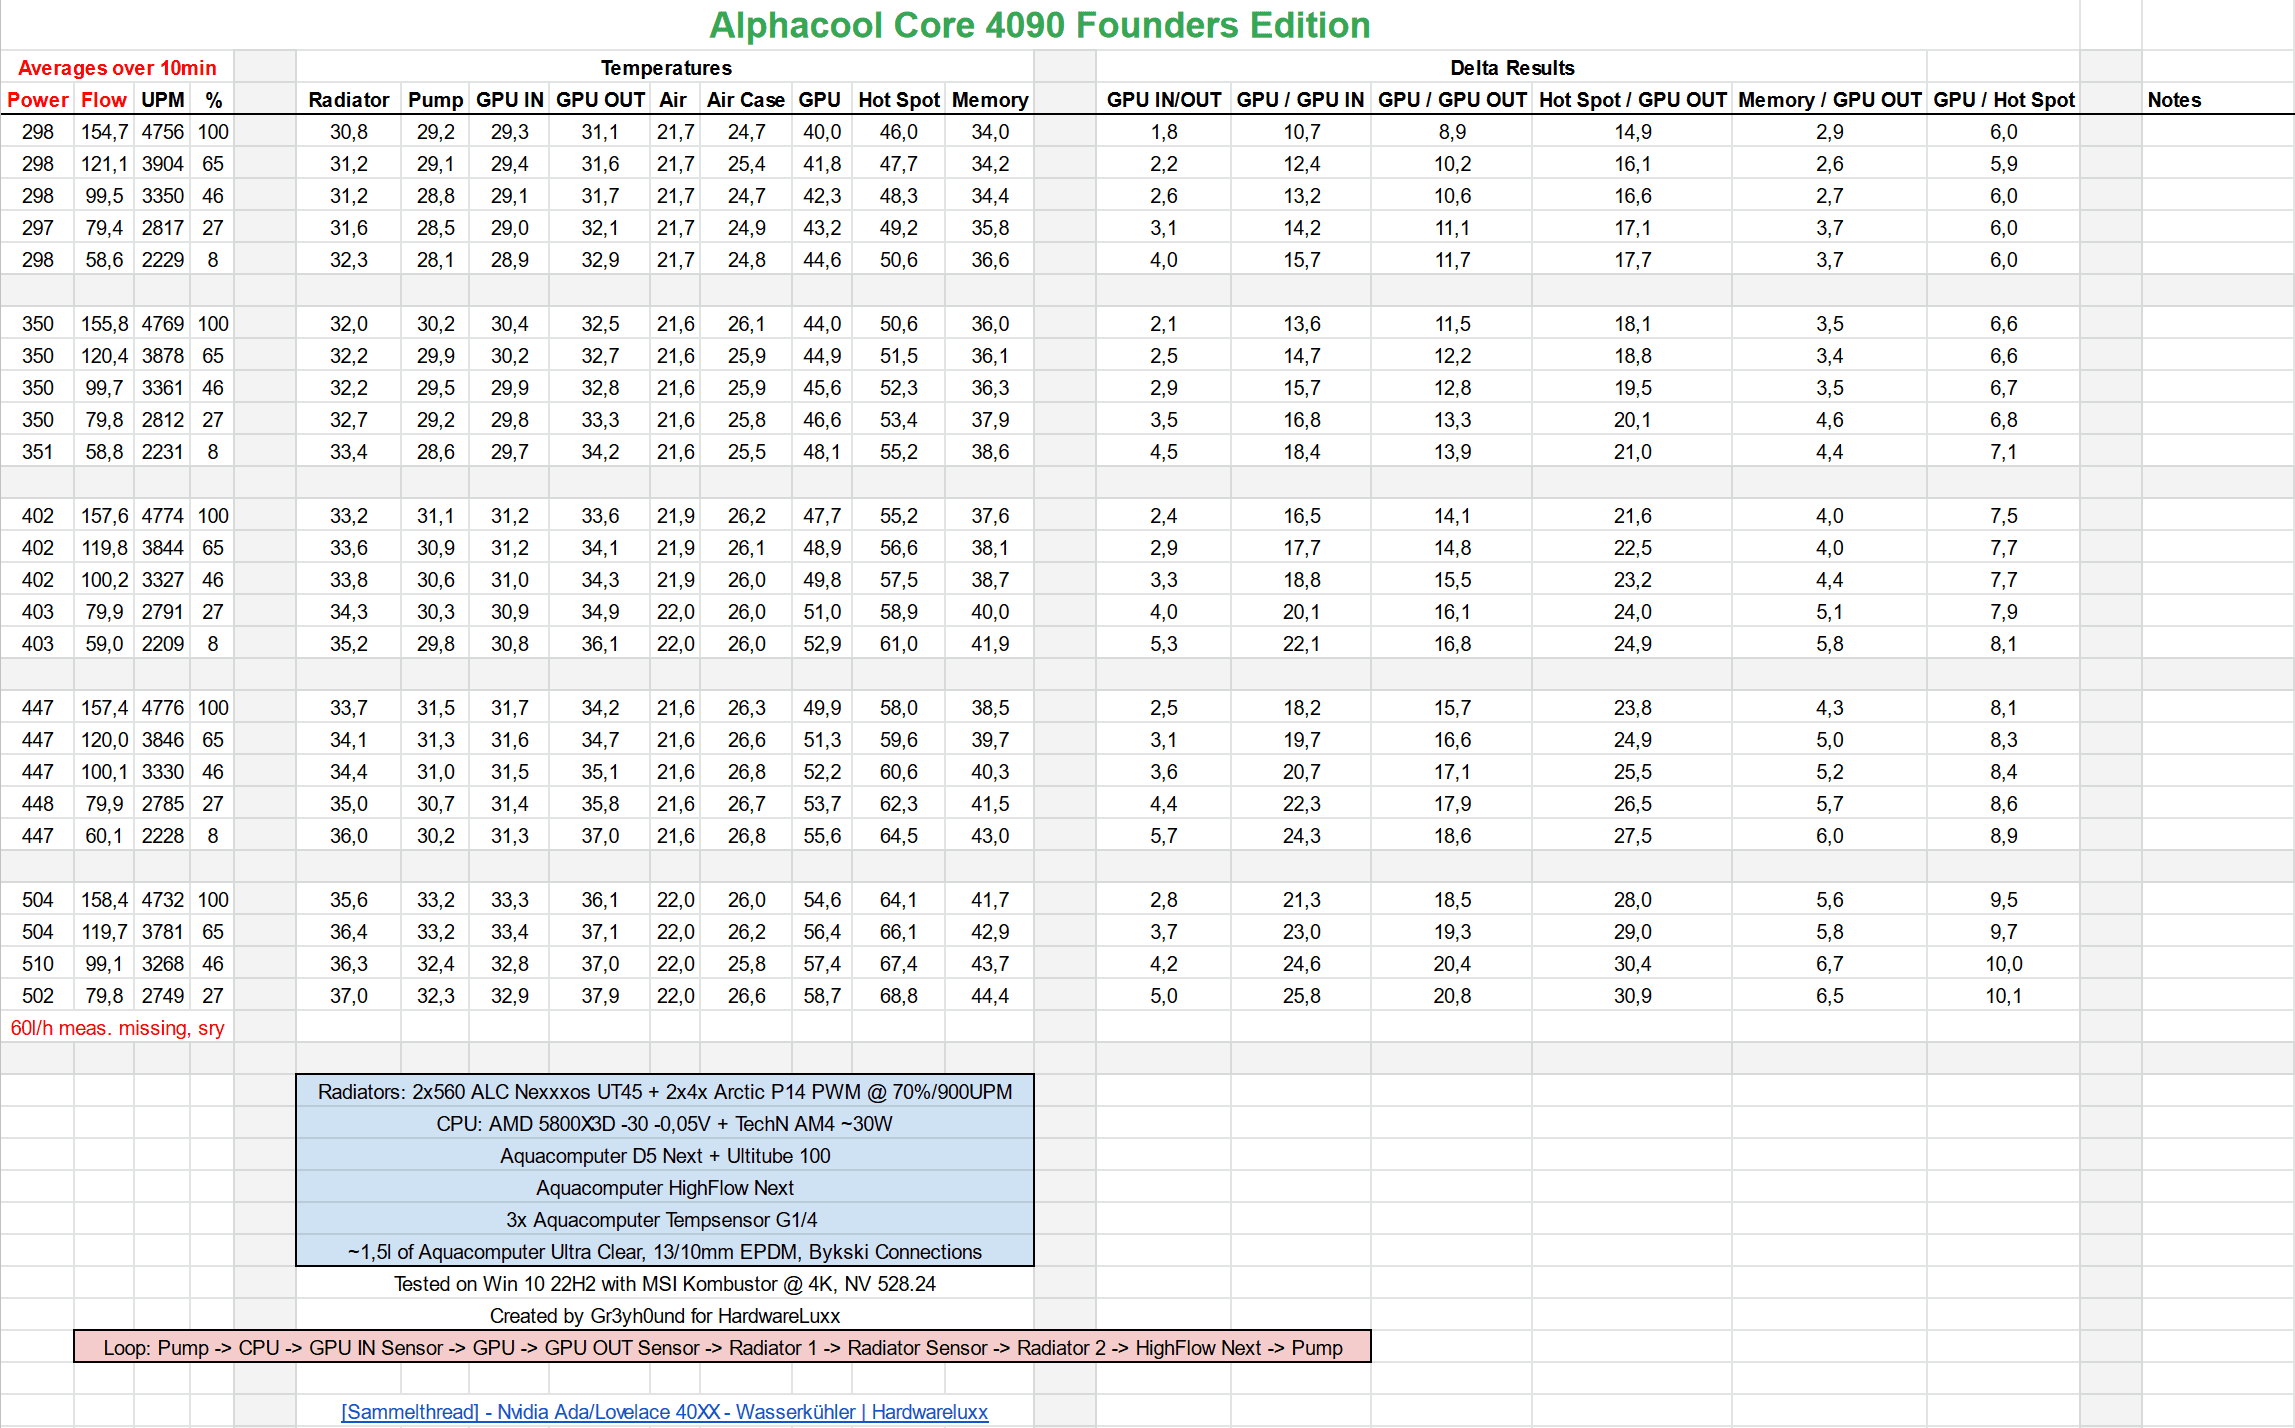Screen dimensions: 2295x1428
Task: Click the 'GPU / GPU IN' column header
Action: [x=1300, y=100]
